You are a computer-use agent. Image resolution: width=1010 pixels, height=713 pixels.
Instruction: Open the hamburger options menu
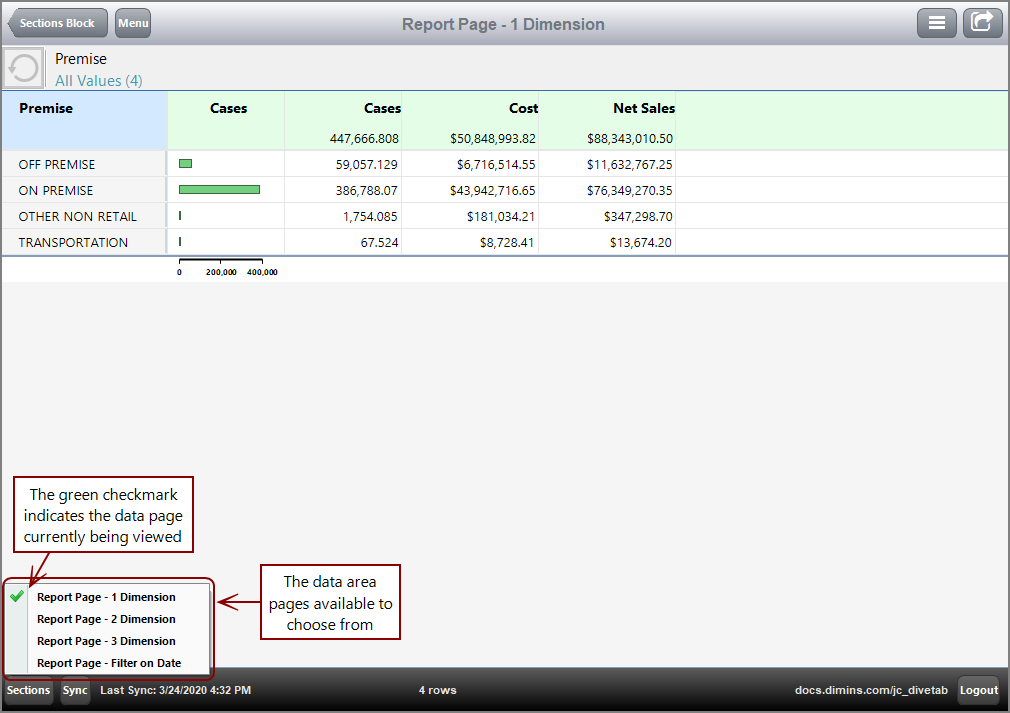[937, 22]
